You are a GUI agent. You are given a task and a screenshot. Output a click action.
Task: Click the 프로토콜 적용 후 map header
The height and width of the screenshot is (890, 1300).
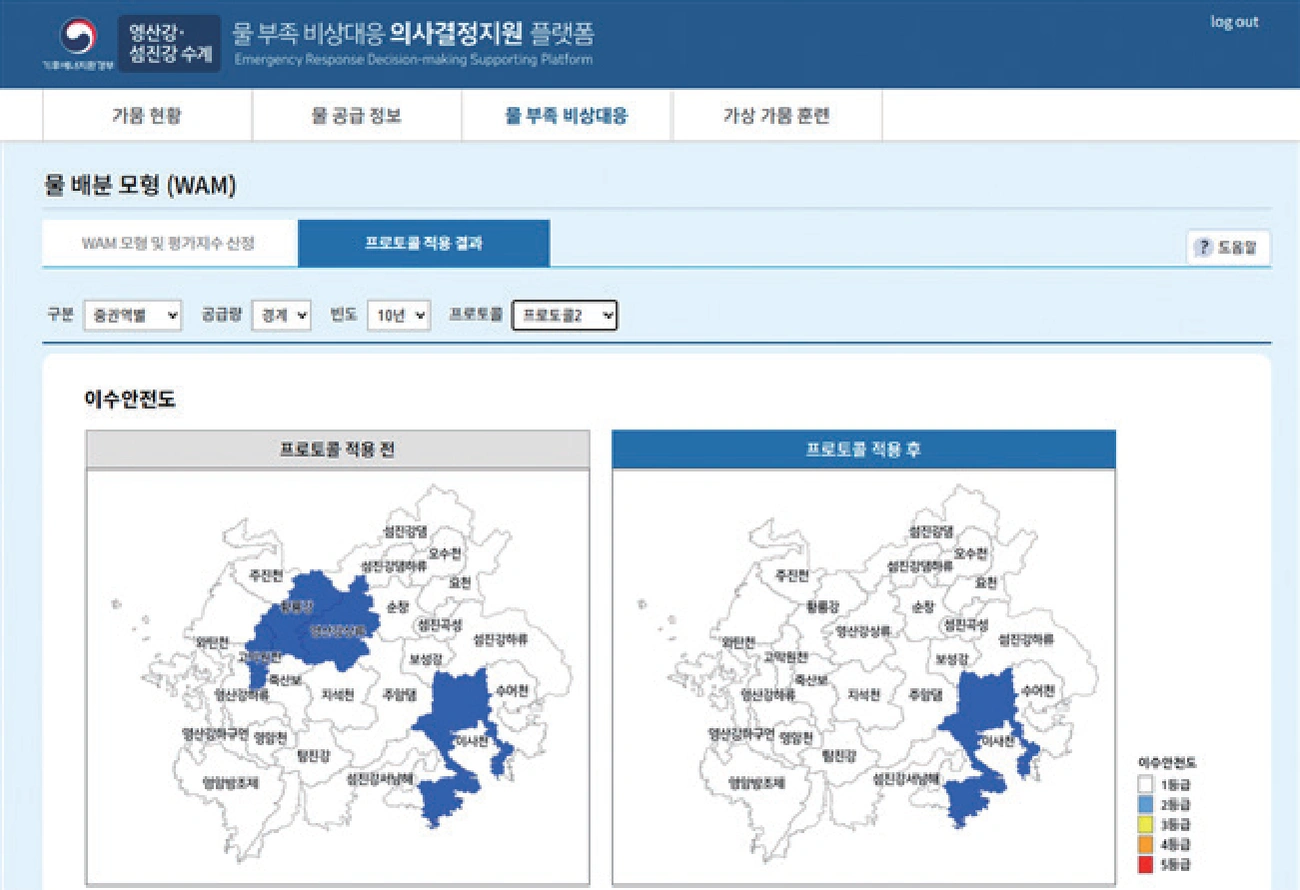pos(864,450)
